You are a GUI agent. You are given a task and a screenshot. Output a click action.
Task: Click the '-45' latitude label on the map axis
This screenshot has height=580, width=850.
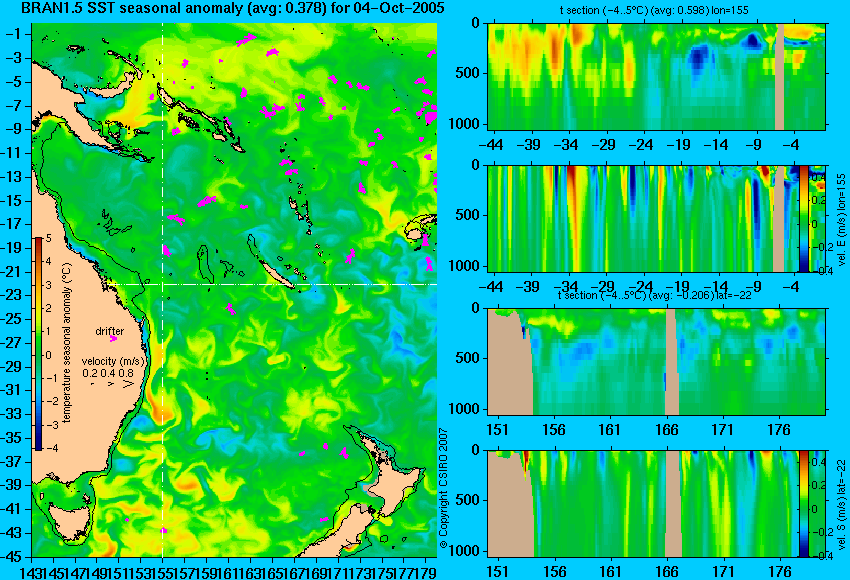click(12, 556)
